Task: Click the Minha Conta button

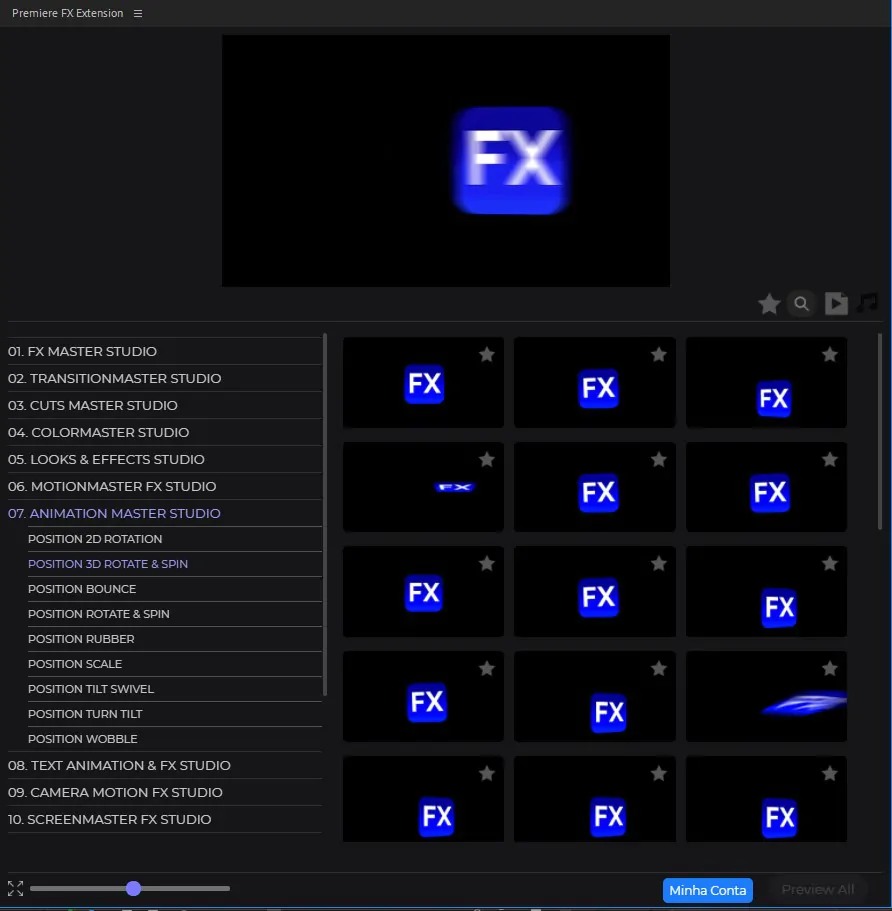Action: point(707,890)
